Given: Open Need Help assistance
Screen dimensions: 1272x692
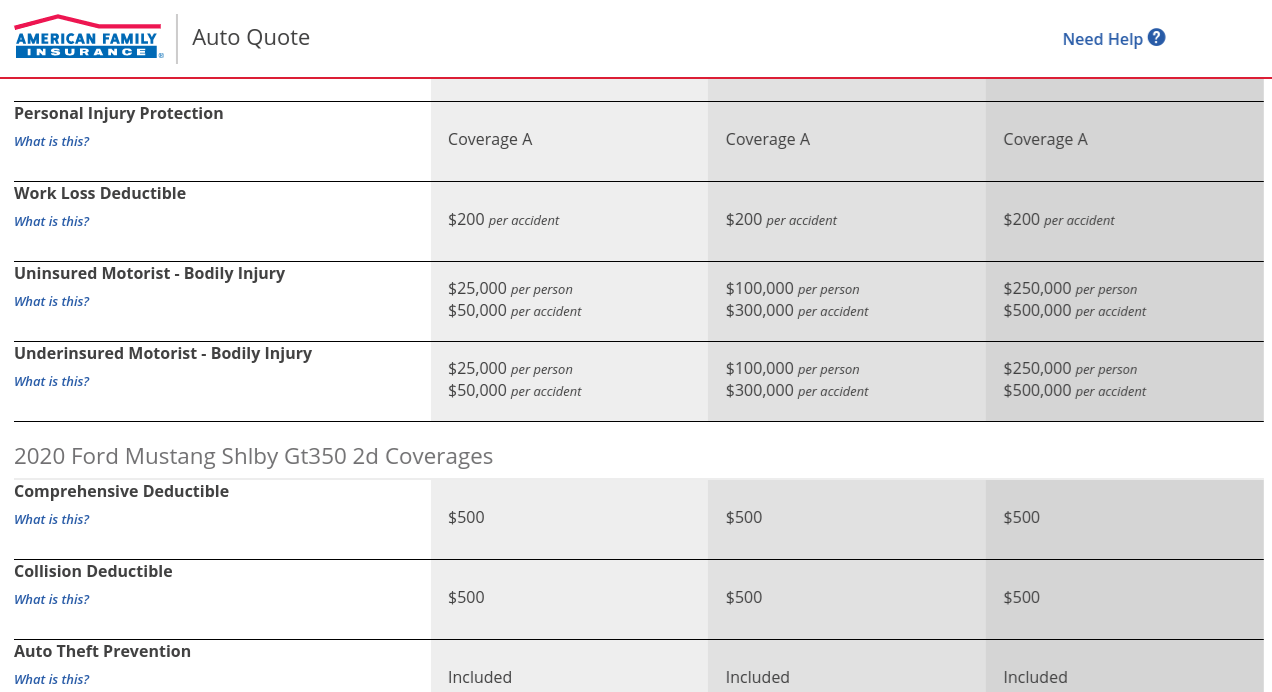Looking at the screenshot, I should pos(1101,38).
